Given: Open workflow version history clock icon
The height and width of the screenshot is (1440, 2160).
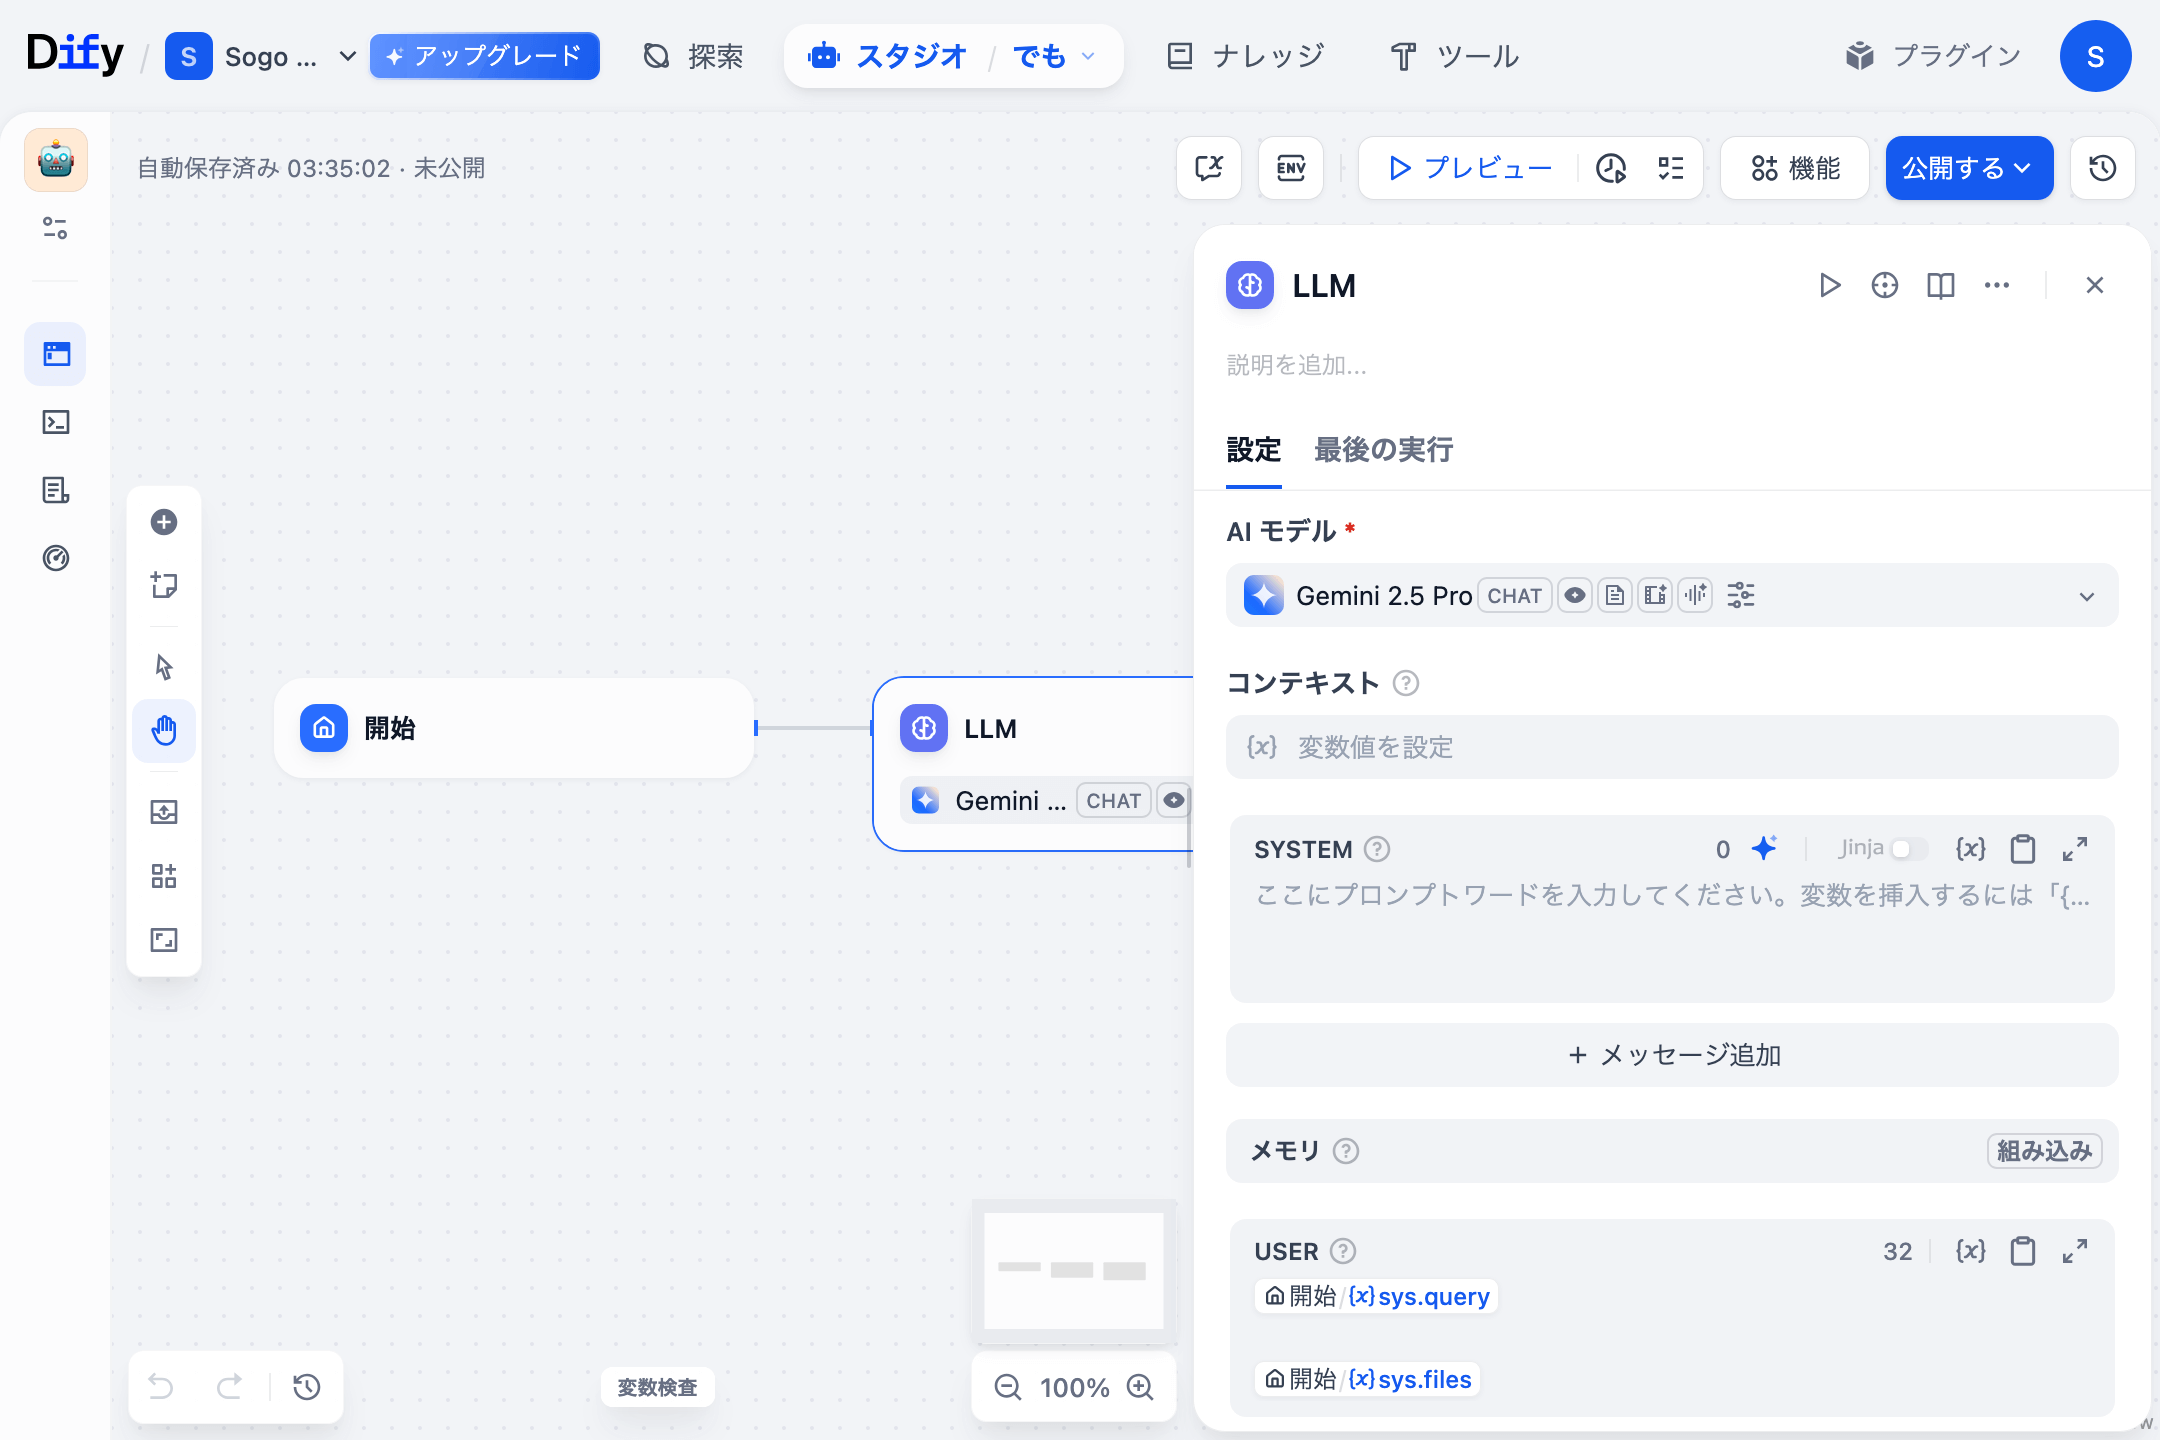Looking at the screenshot, I should 2102,168.
